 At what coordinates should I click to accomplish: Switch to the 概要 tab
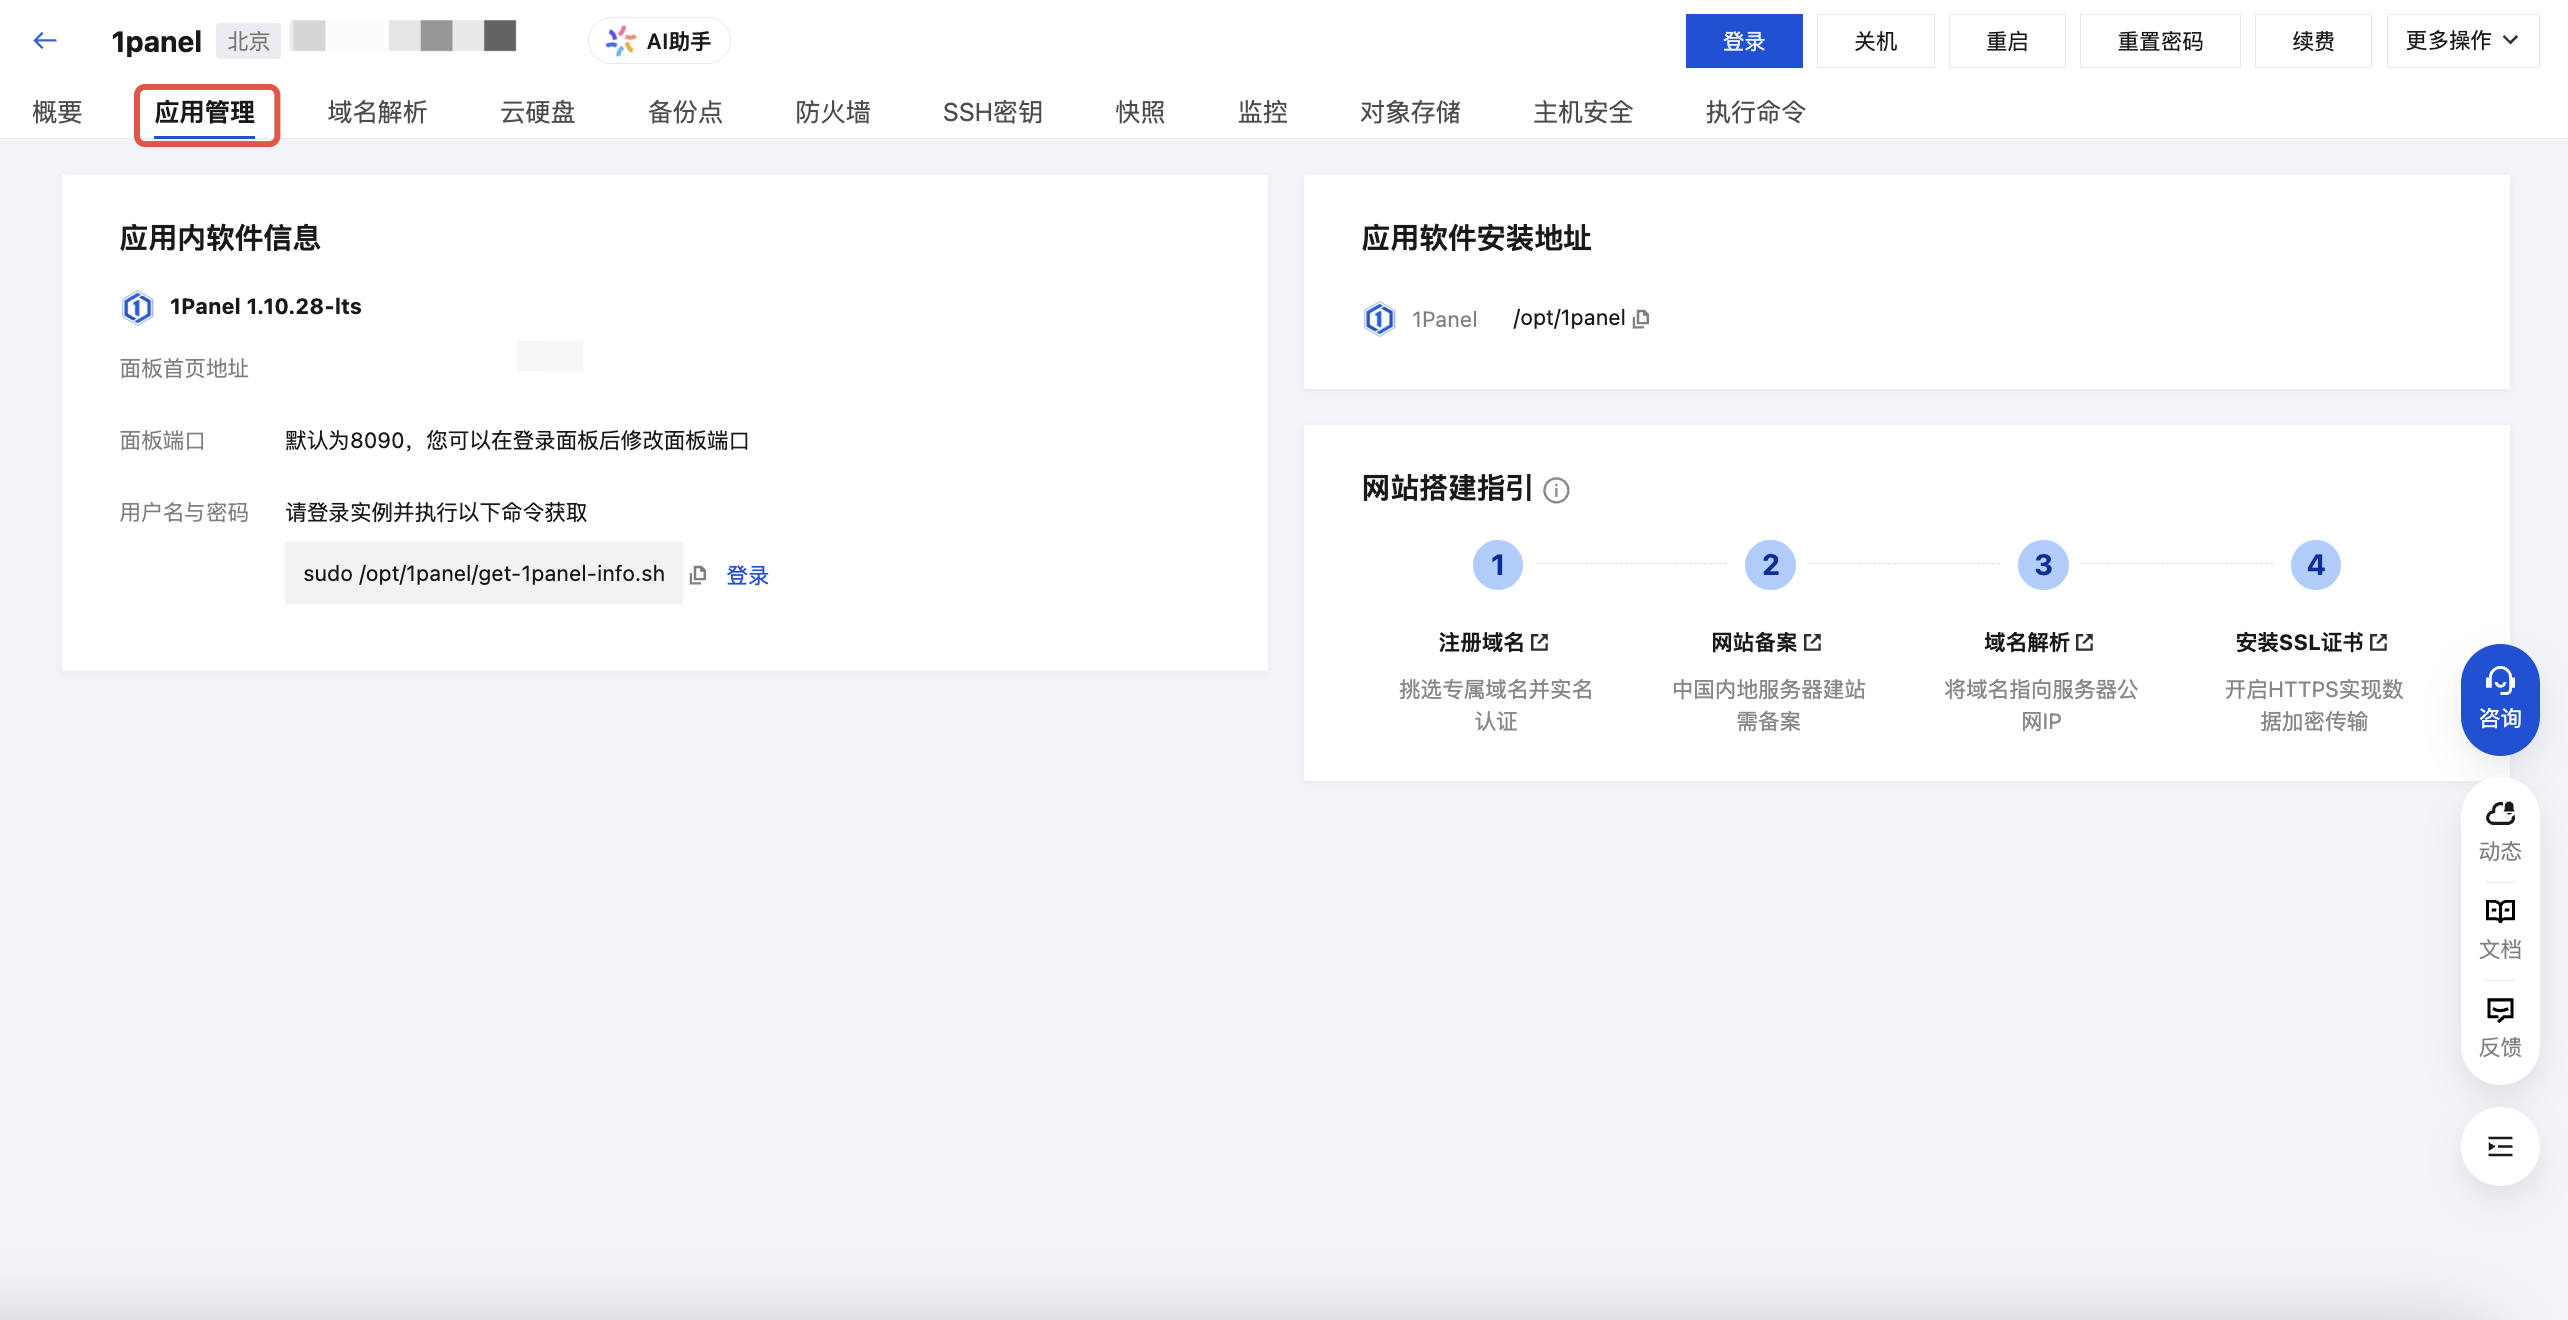tap(57, 112)
